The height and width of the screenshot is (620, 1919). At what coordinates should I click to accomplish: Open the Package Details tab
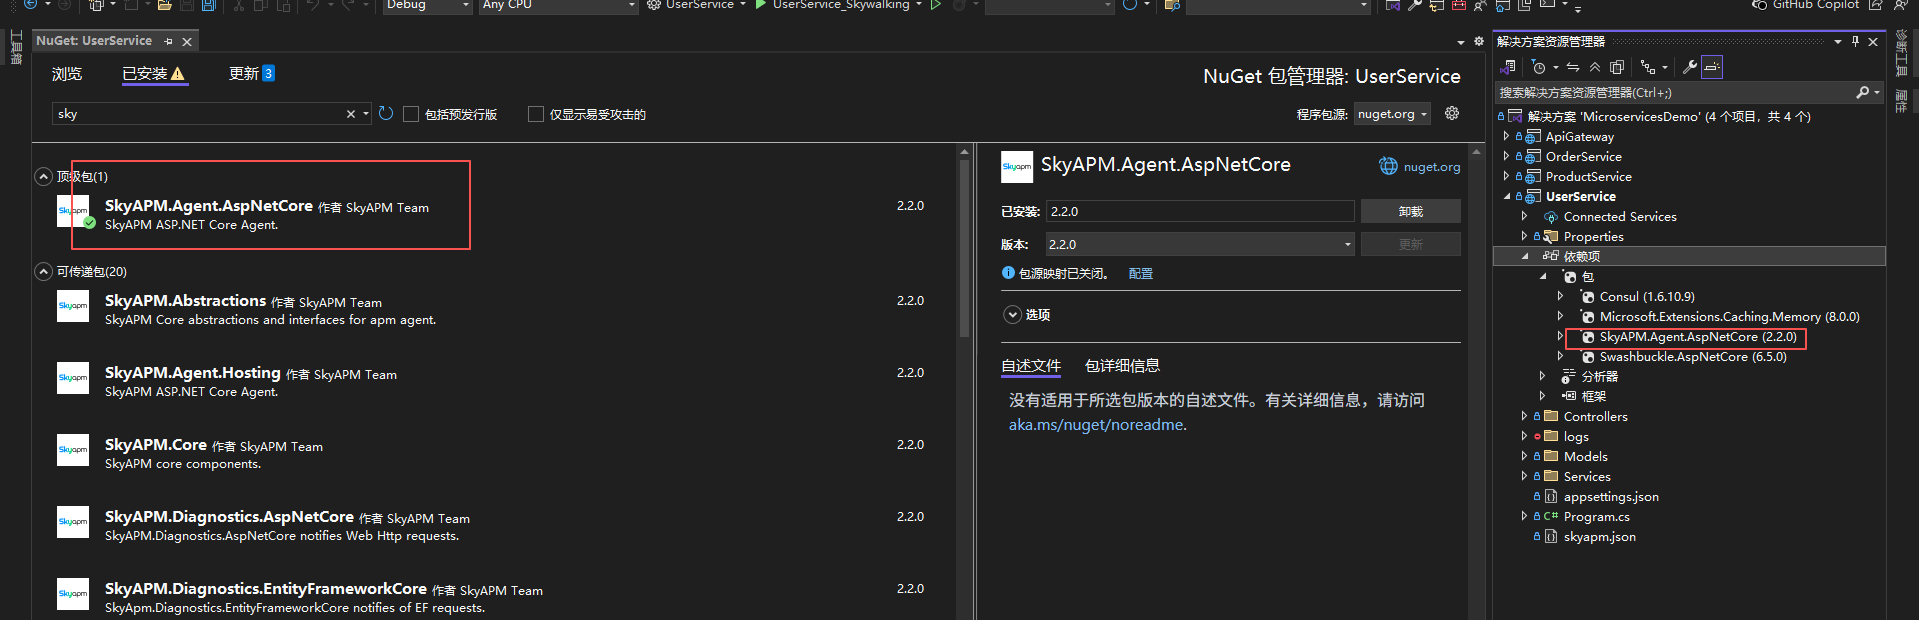click(x=1122, y=366)
